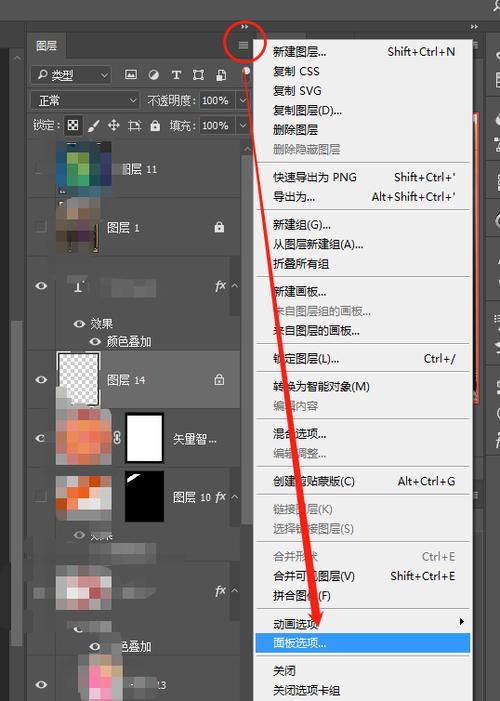Filter layers by smart object icon
Screen dimensions: 500x701
coord(221,75)
